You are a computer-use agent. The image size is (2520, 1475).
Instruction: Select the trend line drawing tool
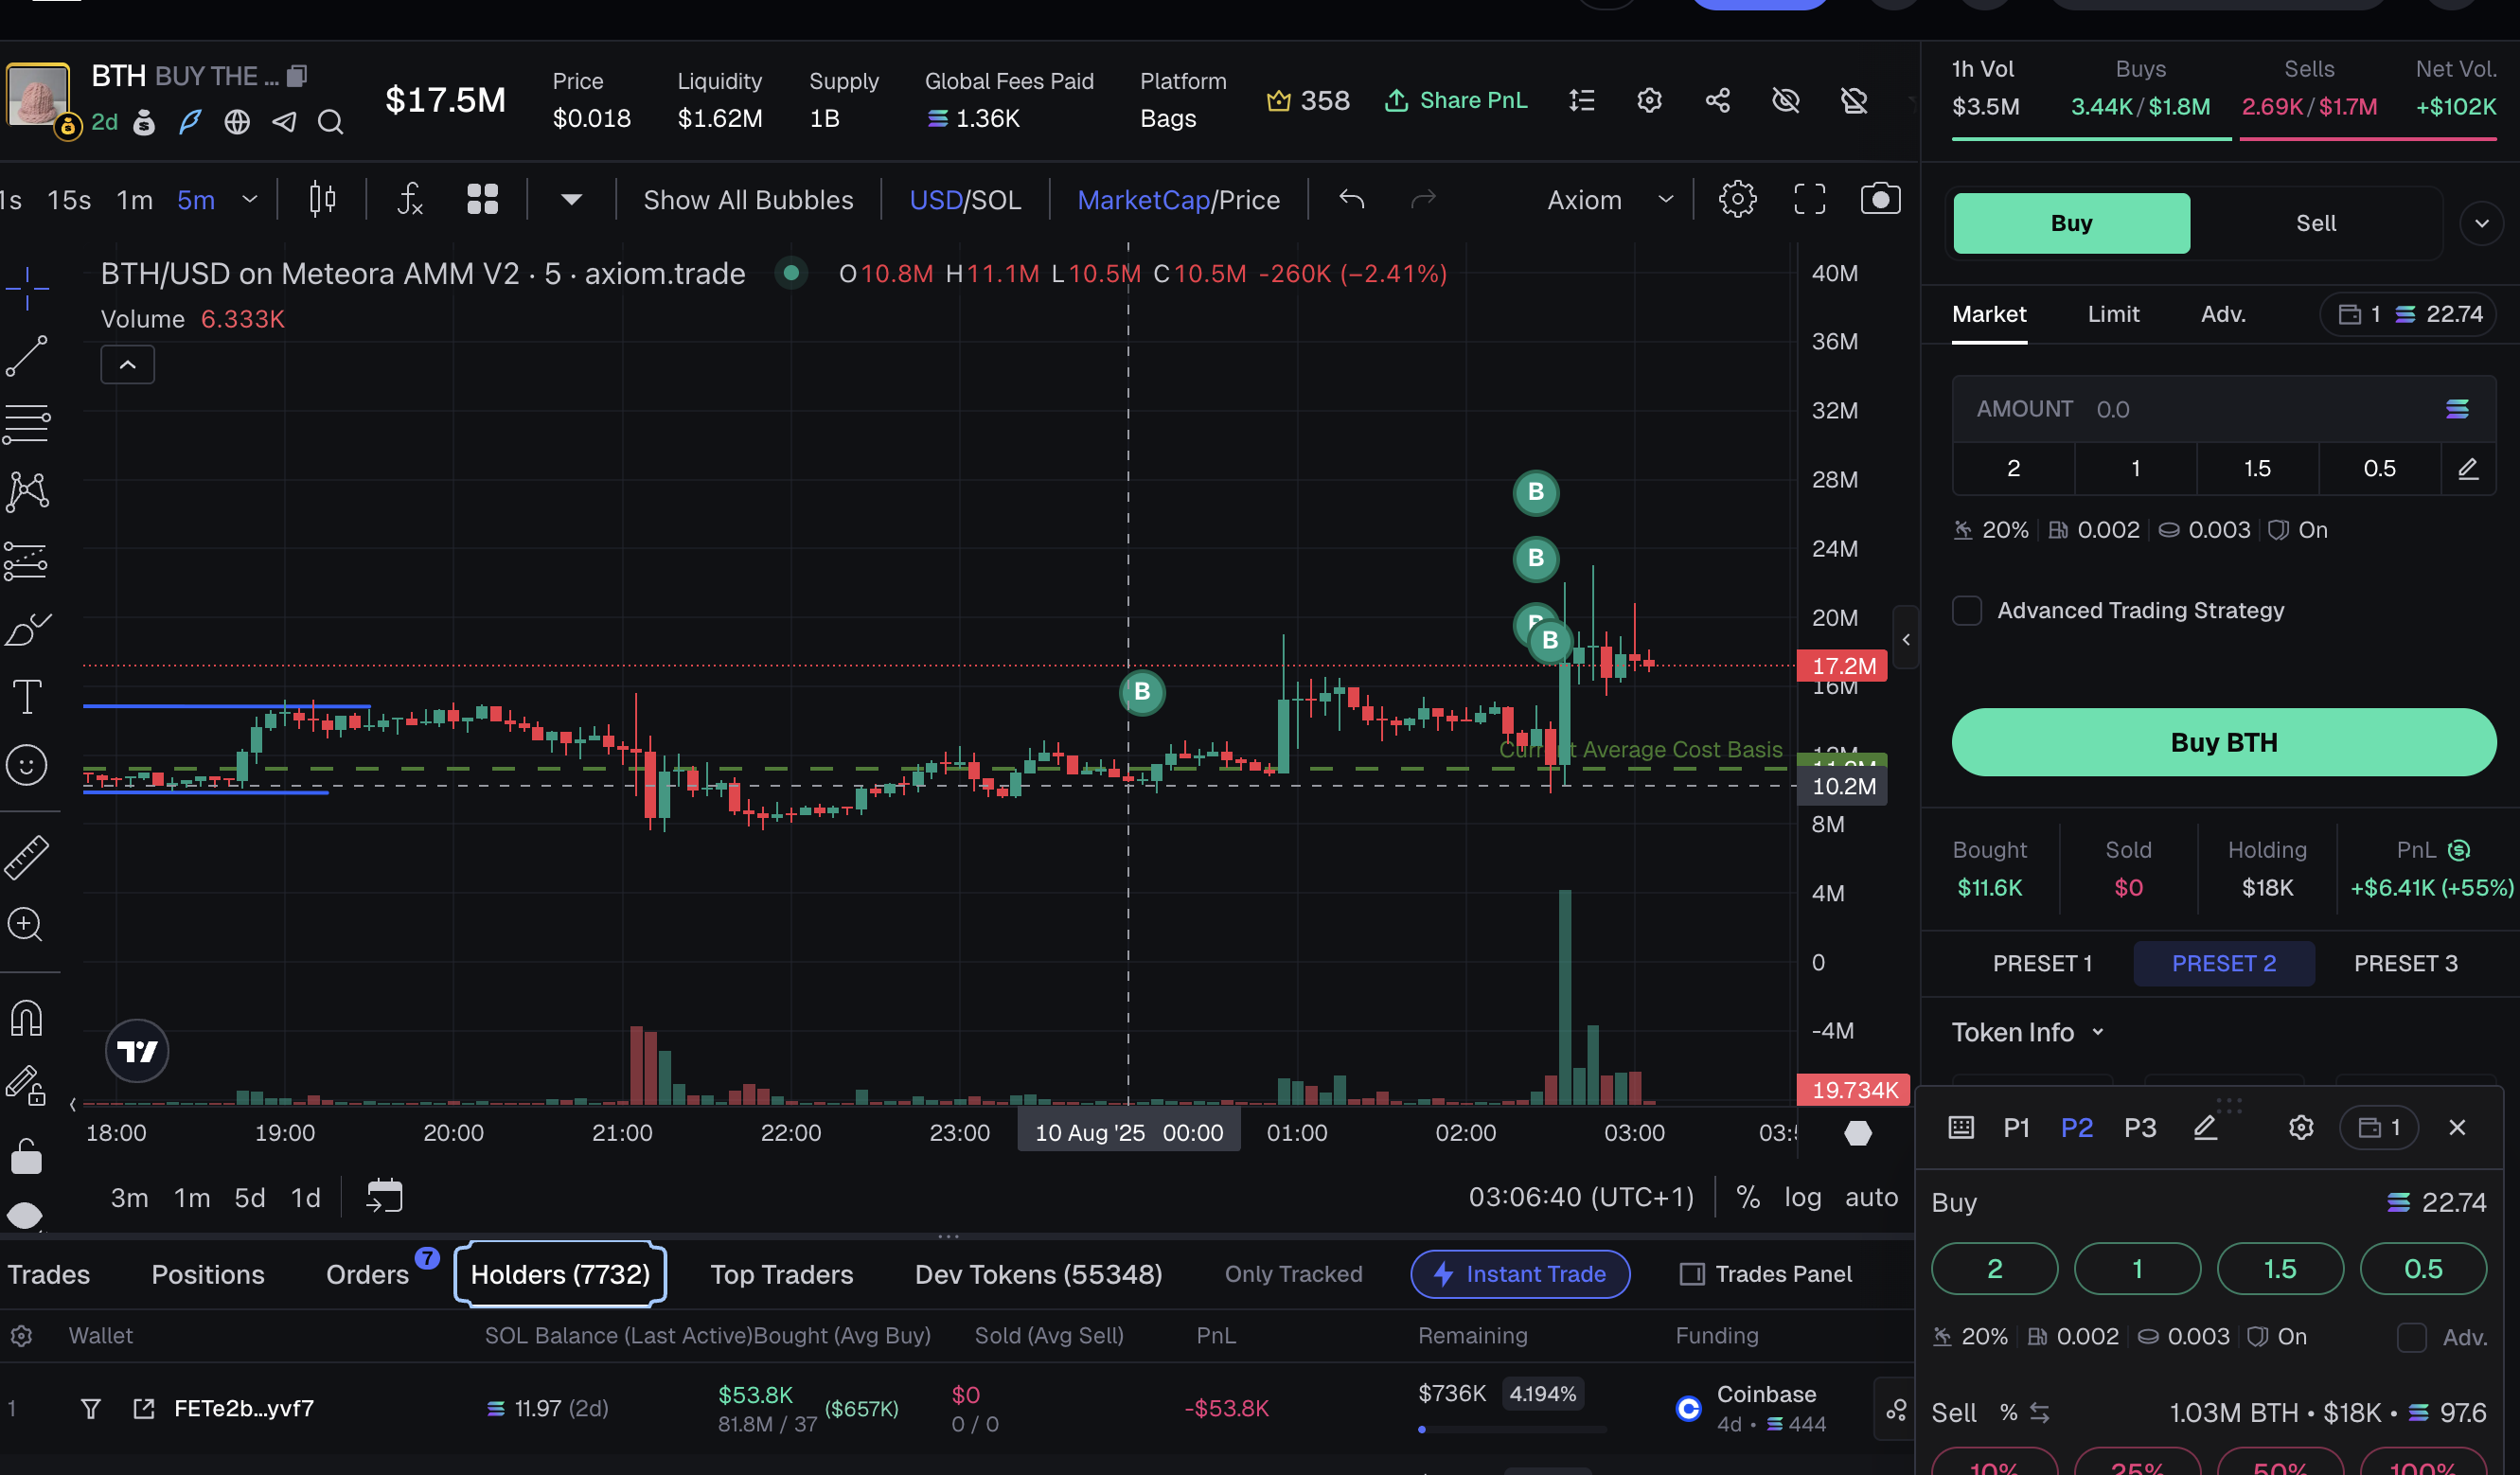click(27, 356)
